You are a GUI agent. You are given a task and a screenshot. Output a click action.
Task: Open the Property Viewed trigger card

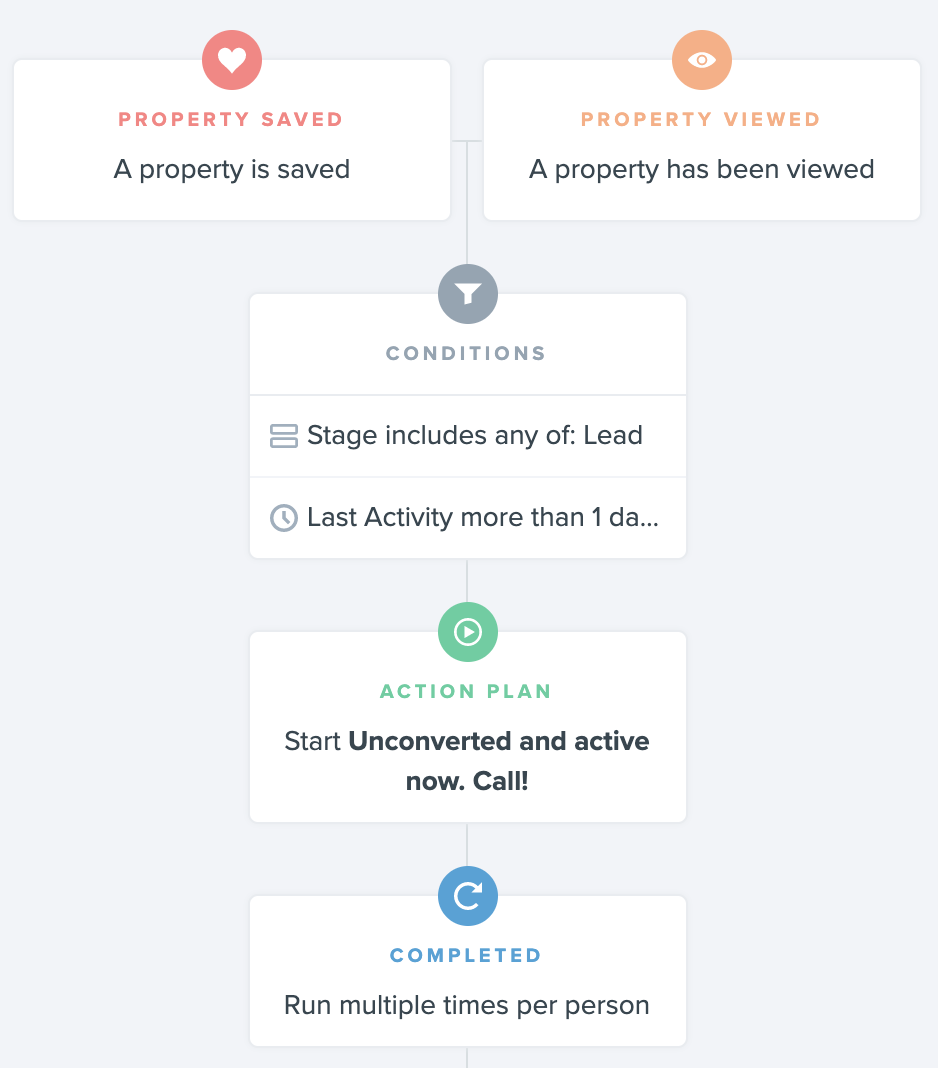point(702,140)
